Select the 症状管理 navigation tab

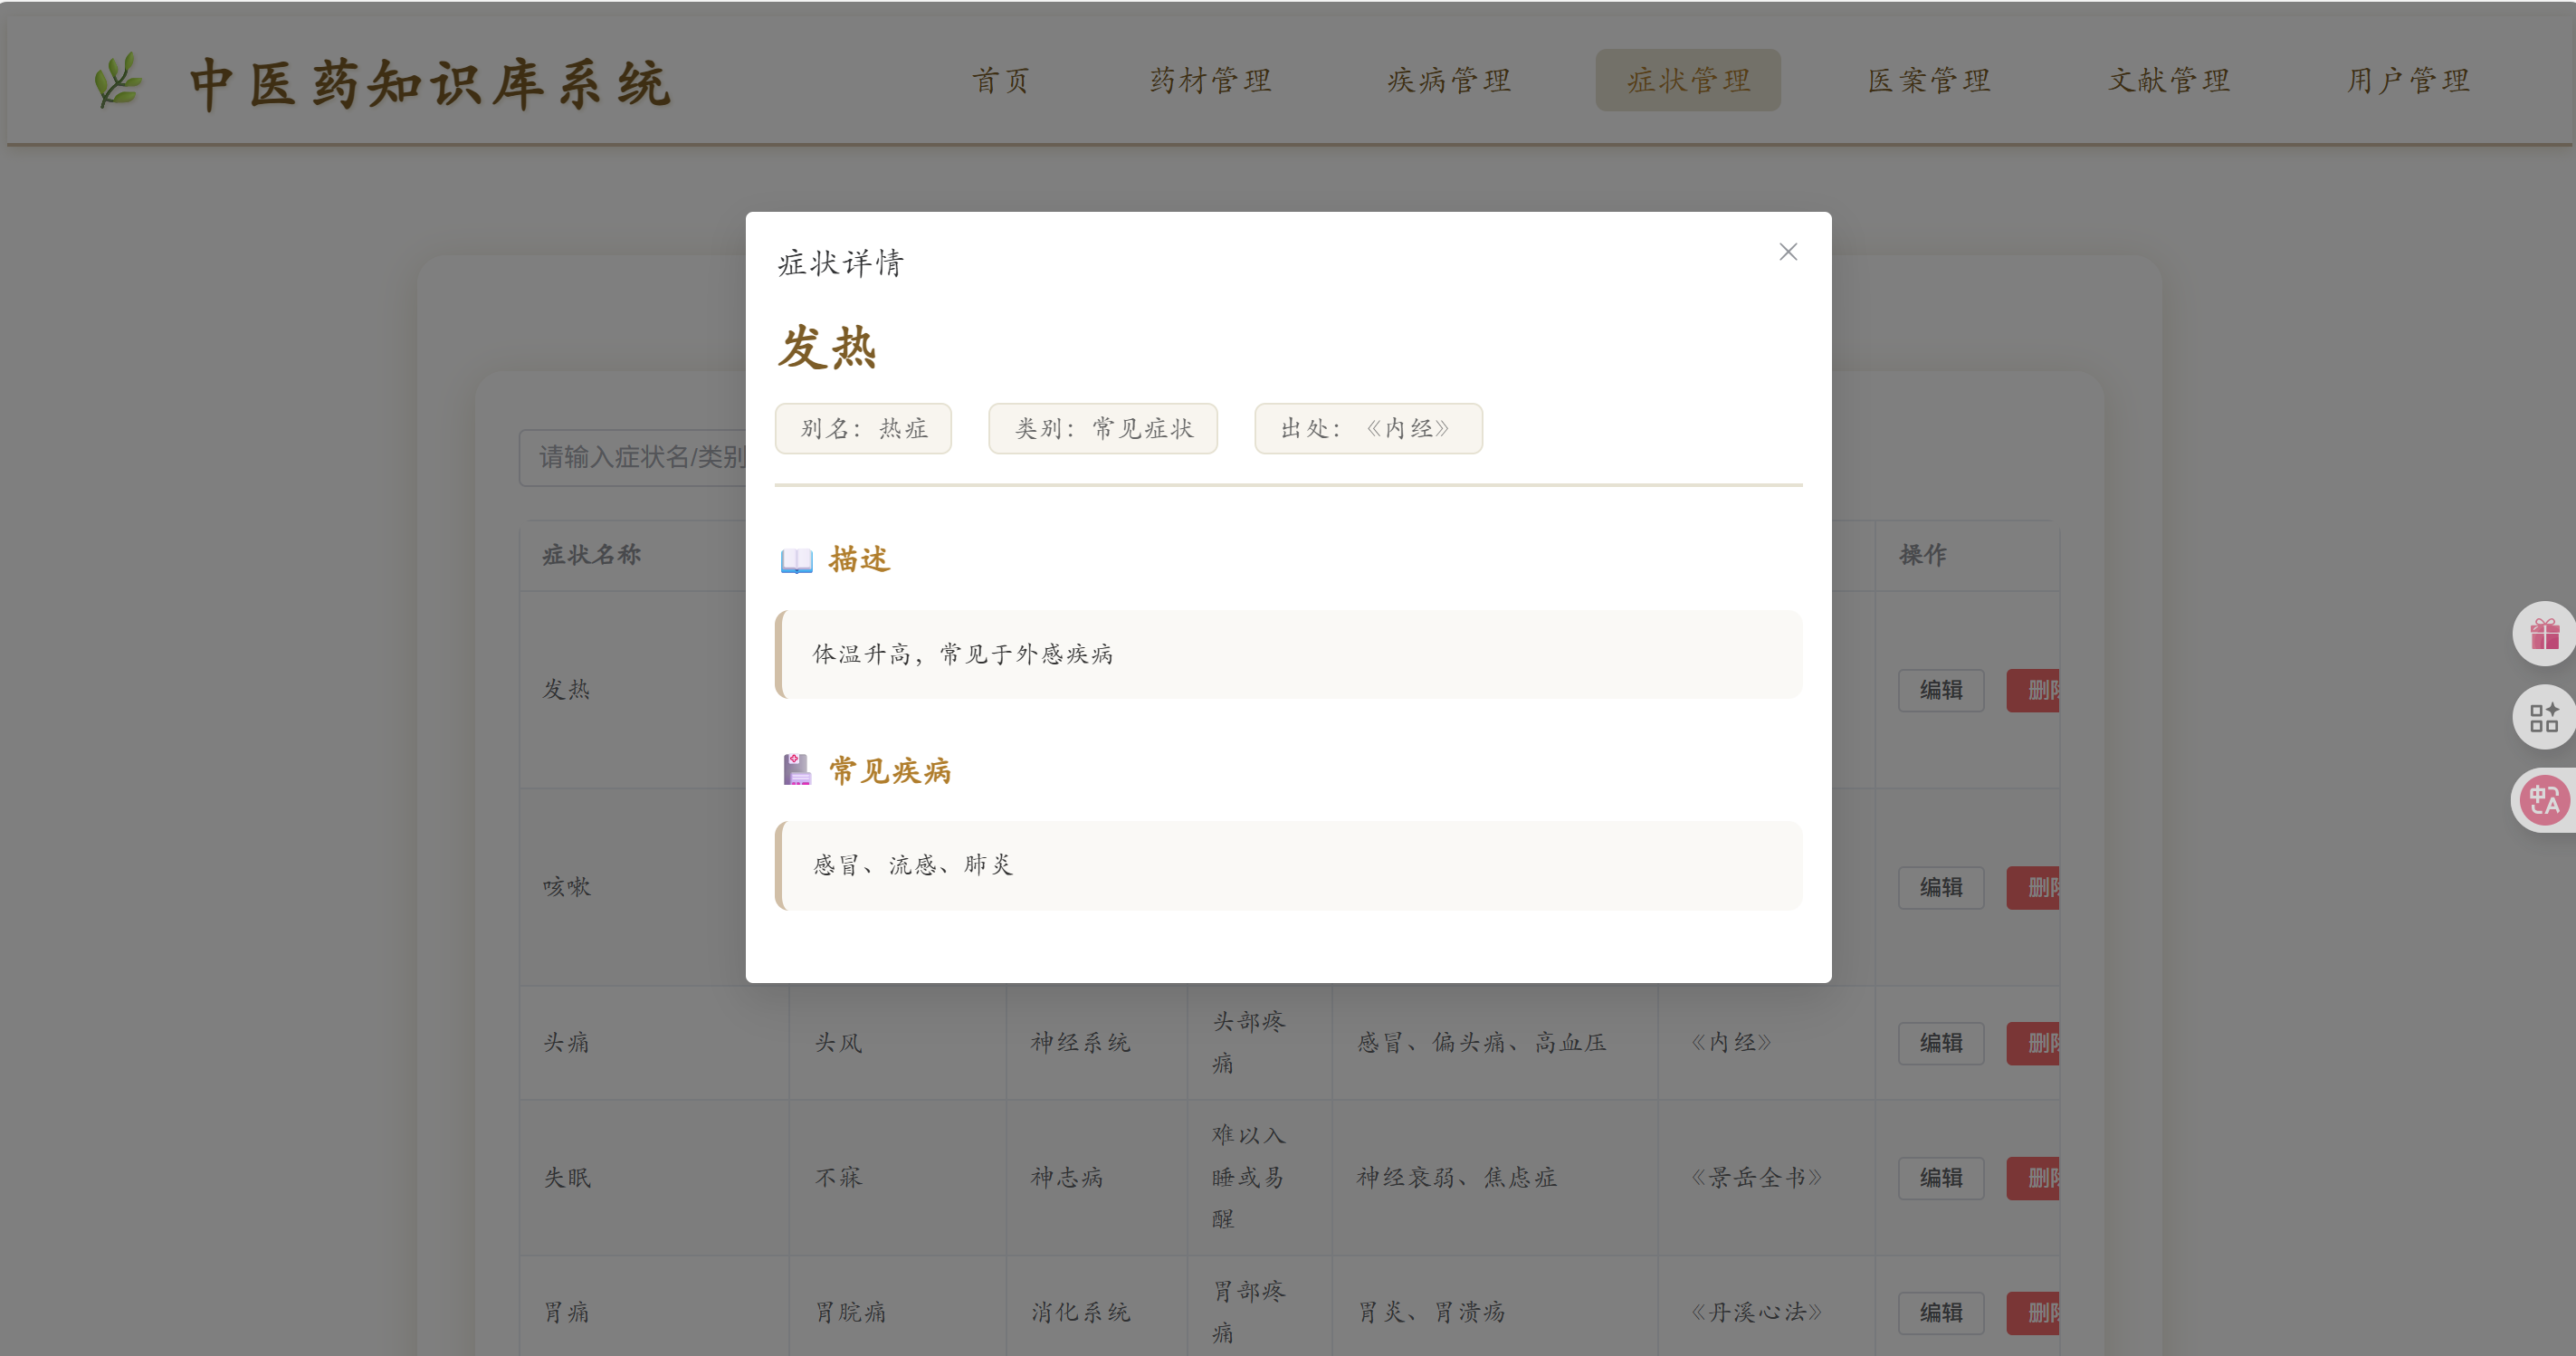coord(1687,80)
